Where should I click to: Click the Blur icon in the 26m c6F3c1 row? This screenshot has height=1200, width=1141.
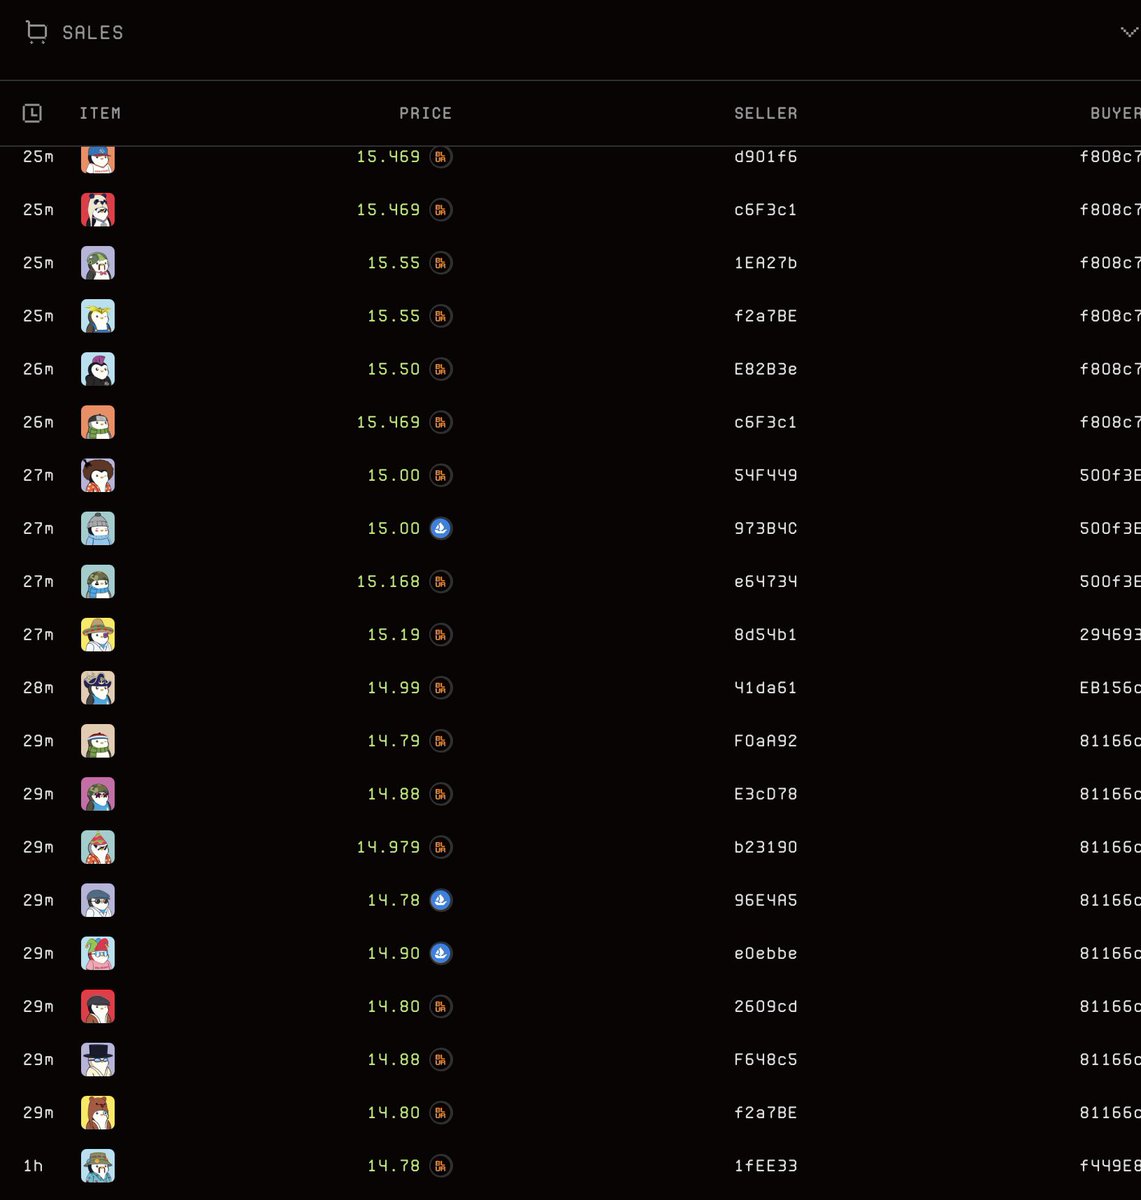441,422
